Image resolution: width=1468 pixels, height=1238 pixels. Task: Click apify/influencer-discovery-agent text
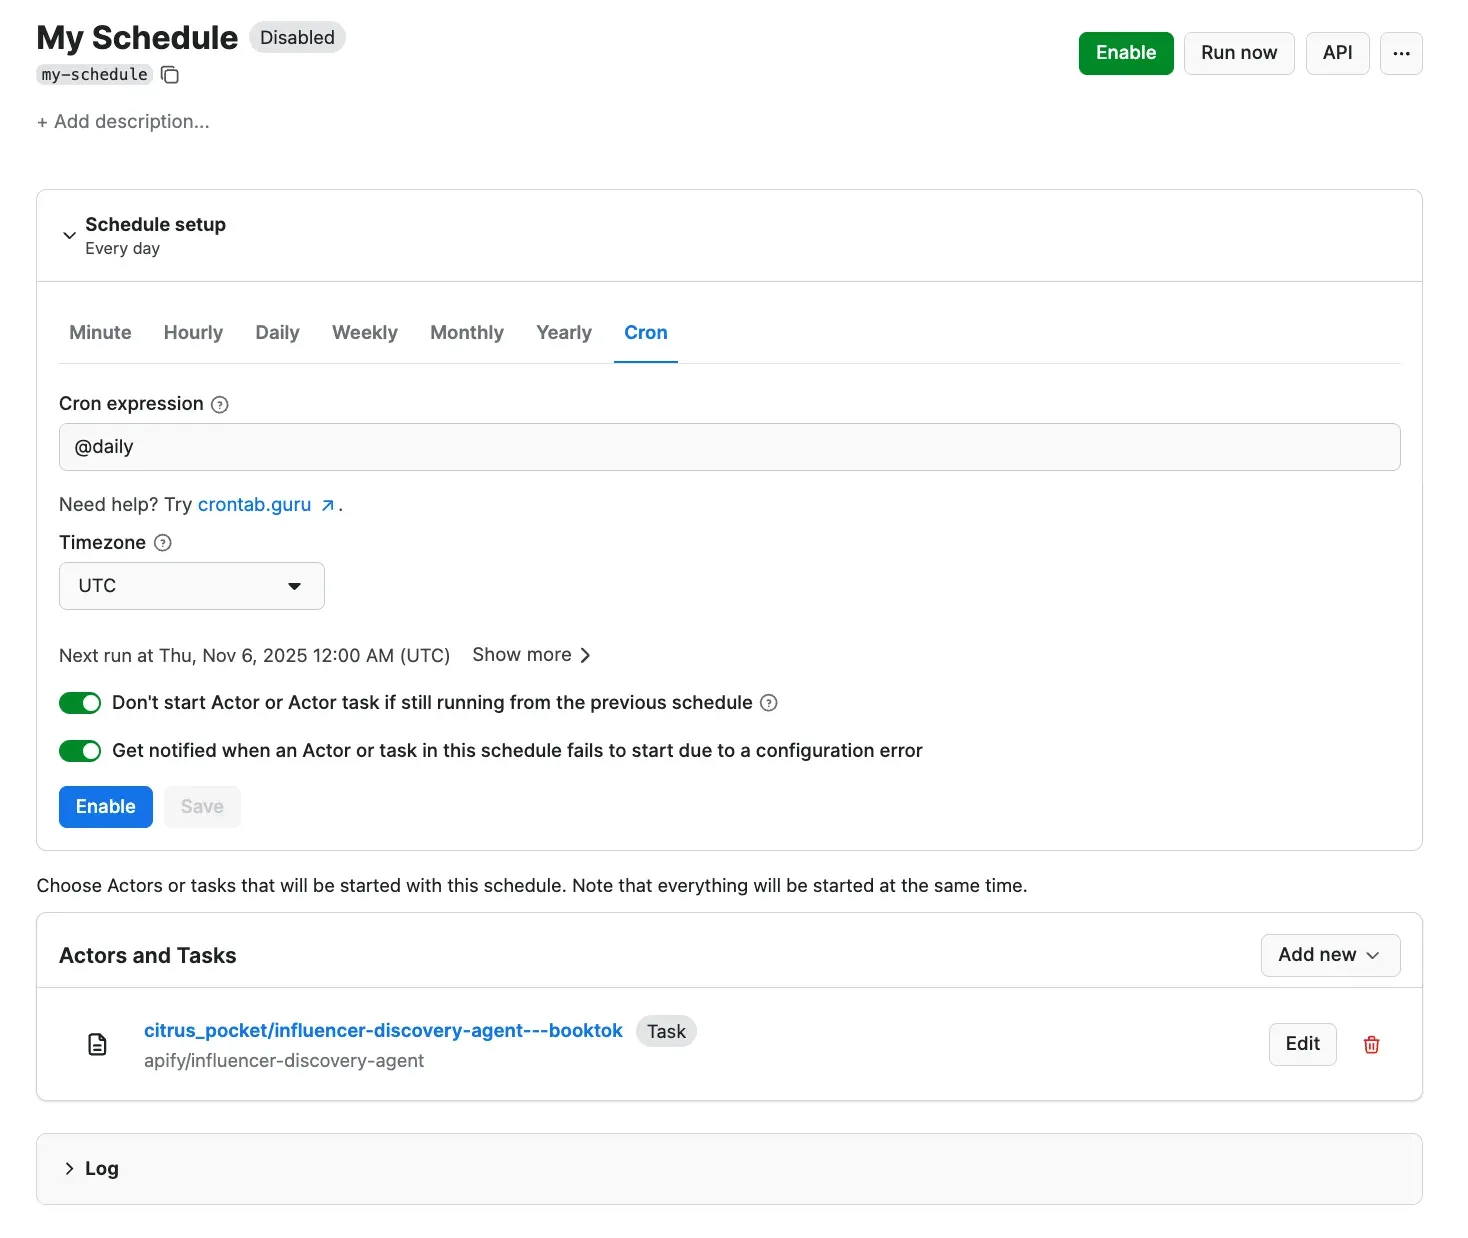pos(284,1061)
